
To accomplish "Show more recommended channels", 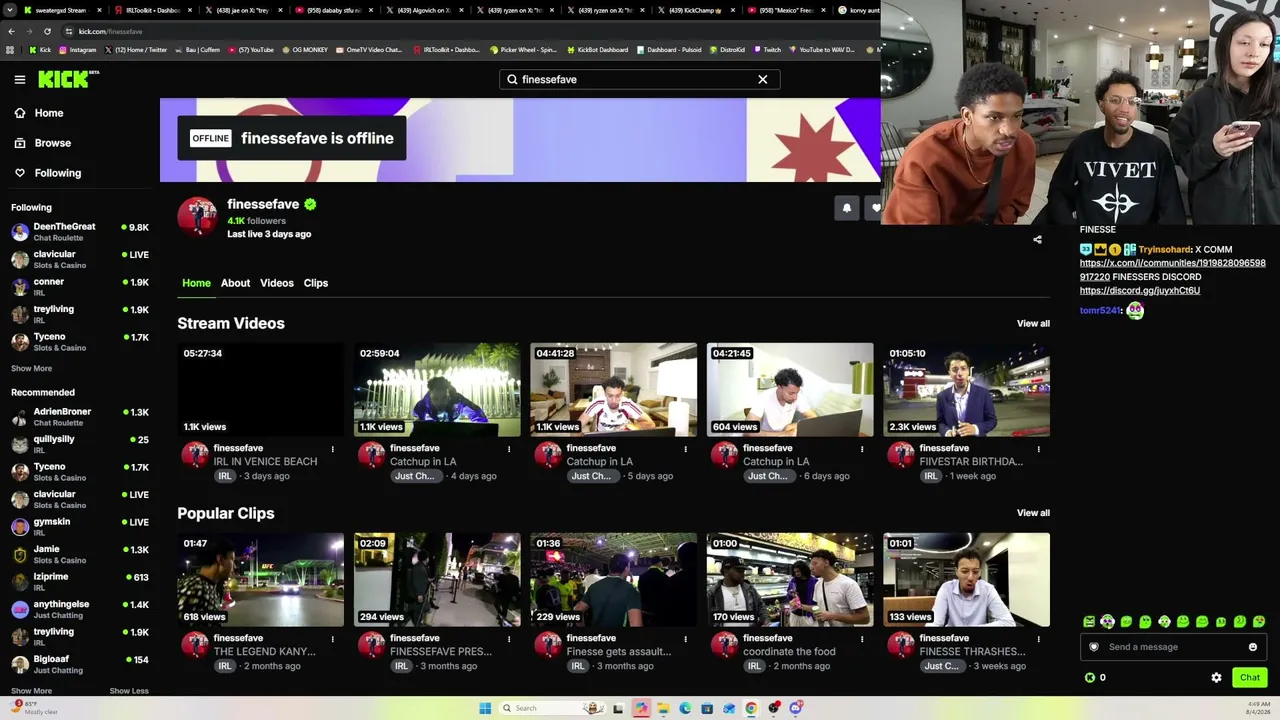I will [31, 691].
